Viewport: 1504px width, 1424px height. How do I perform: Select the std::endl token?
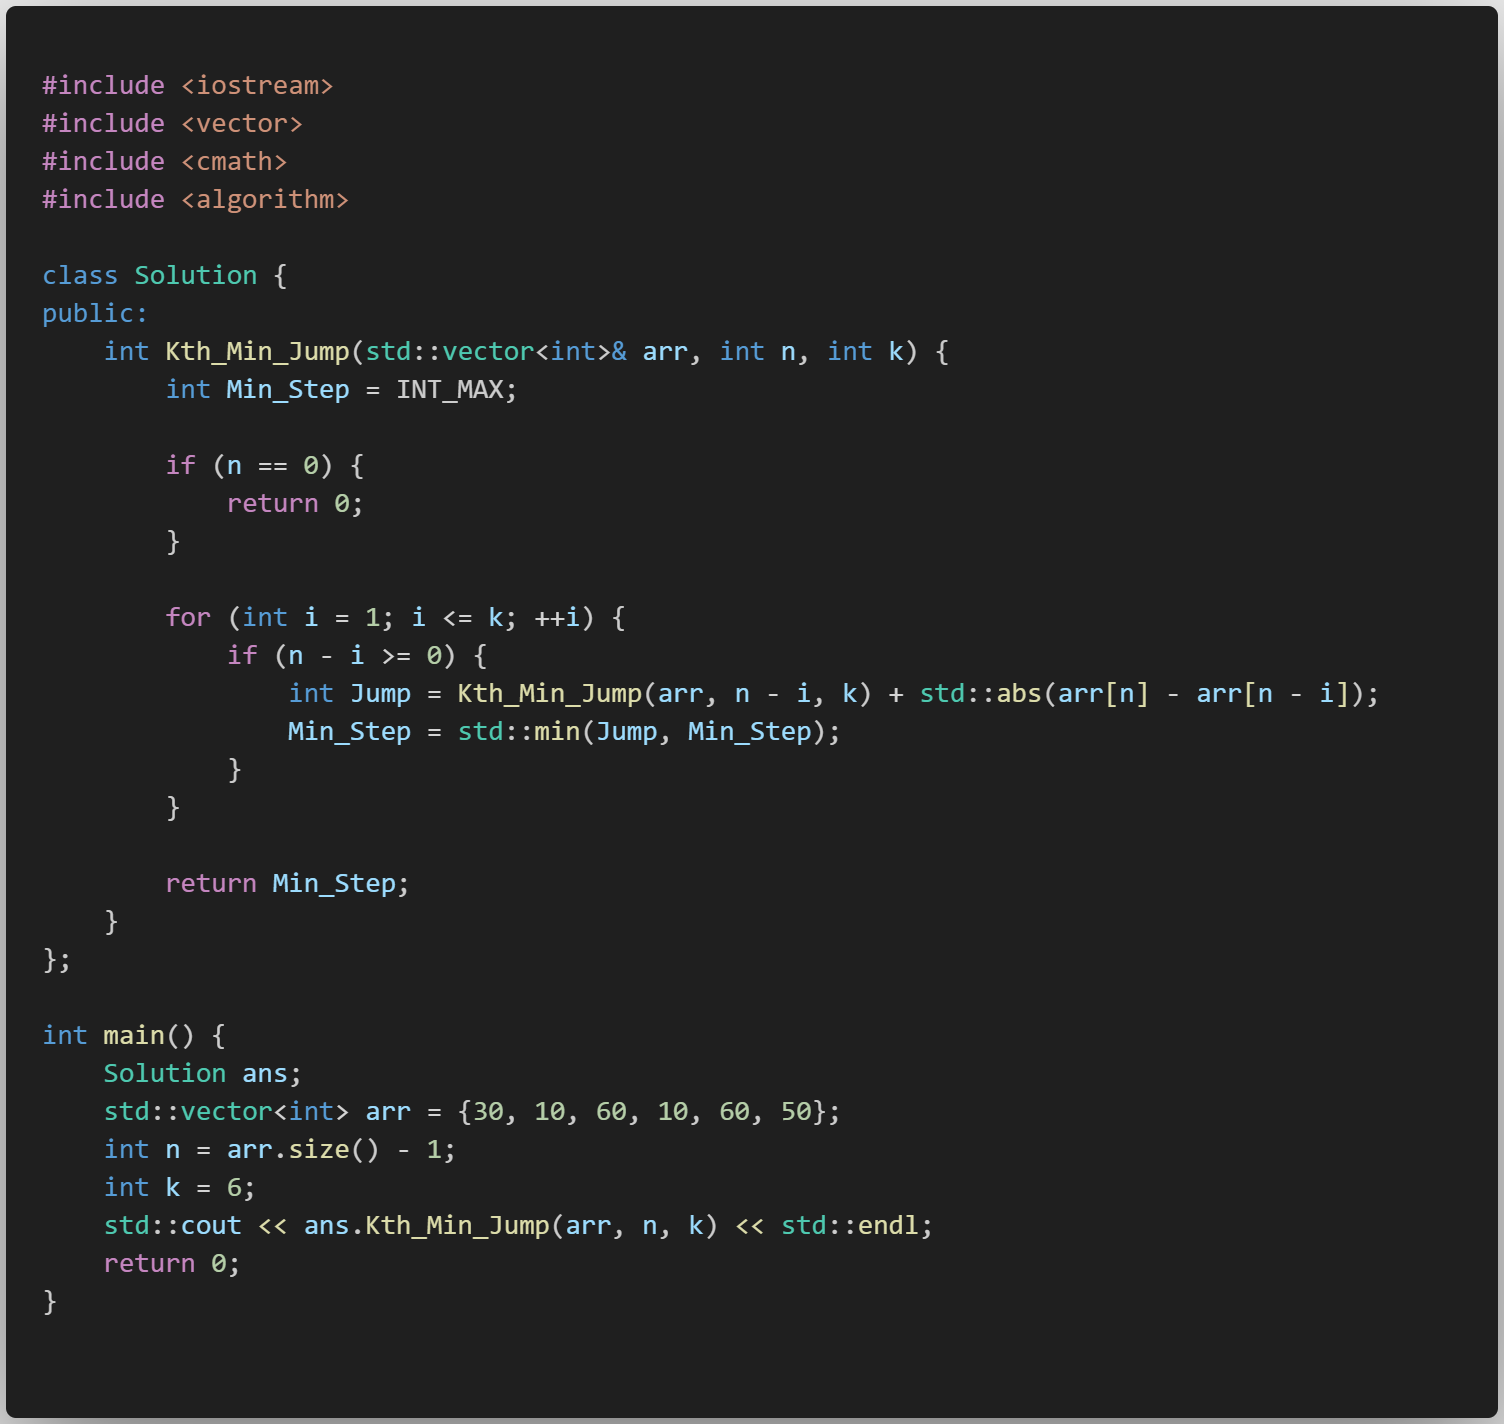852,1225
